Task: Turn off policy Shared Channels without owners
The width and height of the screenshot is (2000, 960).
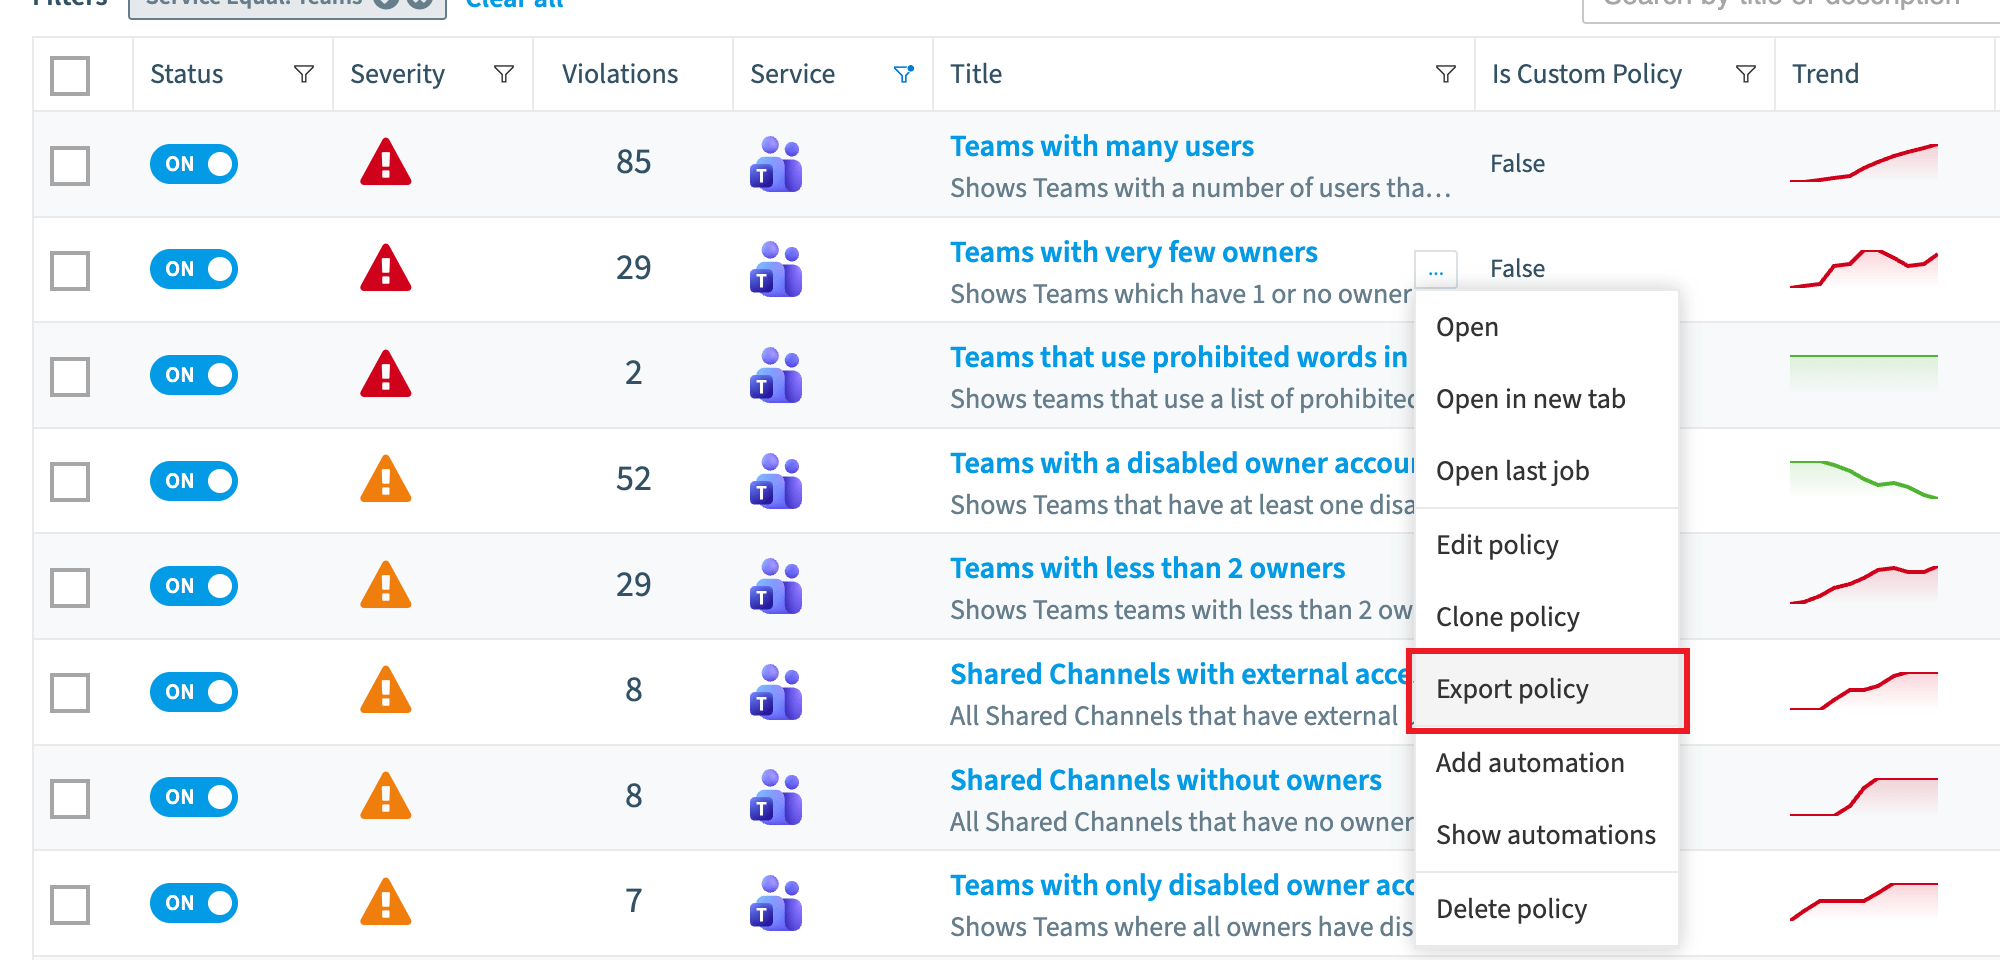Action: click(x=194, y=797)
